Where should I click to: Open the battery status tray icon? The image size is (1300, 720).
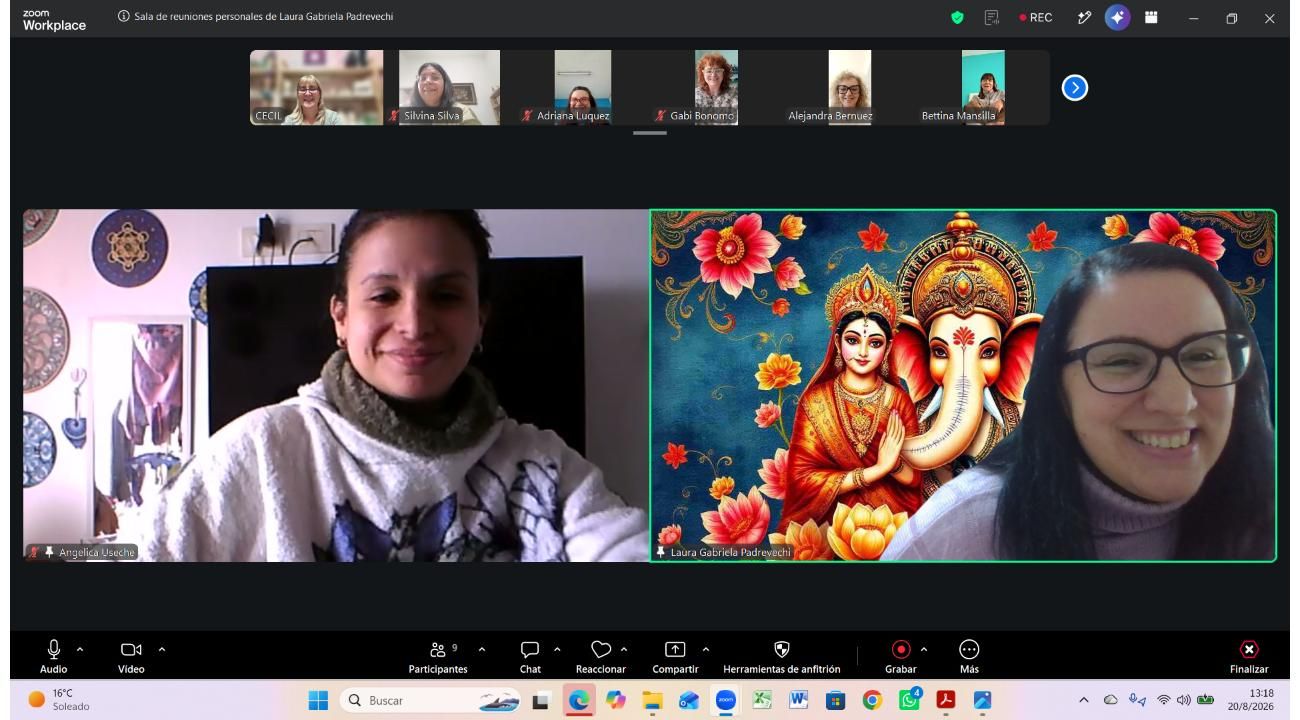(1205, 700)
